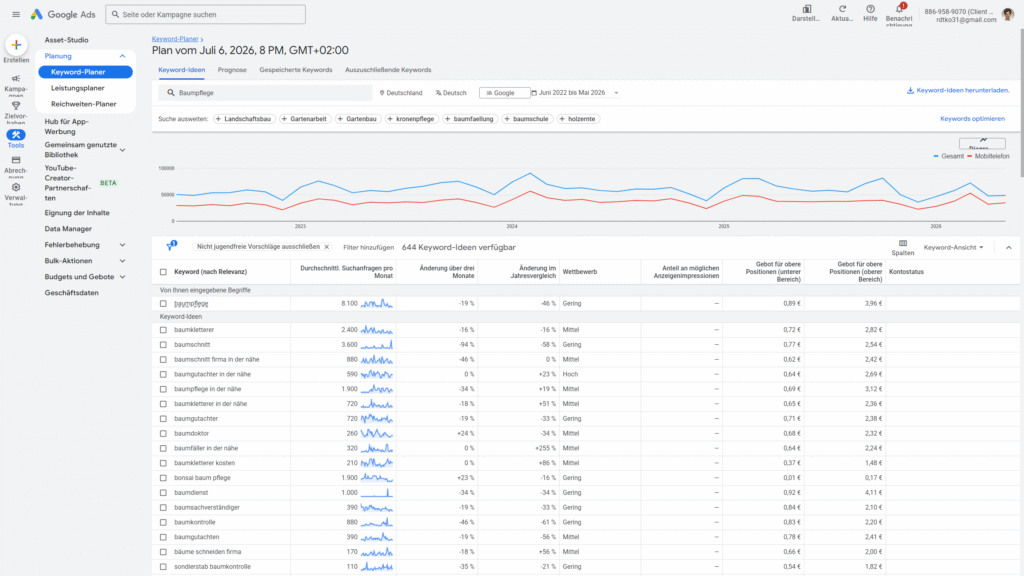Toggle the Gesamt blue legend entry
The image size is (1024, 576).
[949, 156]
